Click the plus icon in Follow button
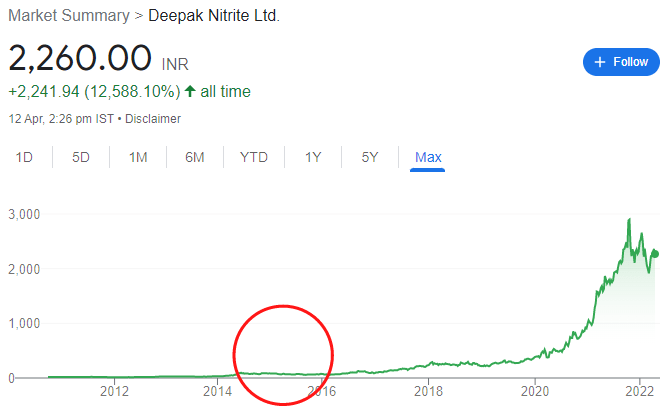This screenshot has width=668, height=412. (600, 62)
